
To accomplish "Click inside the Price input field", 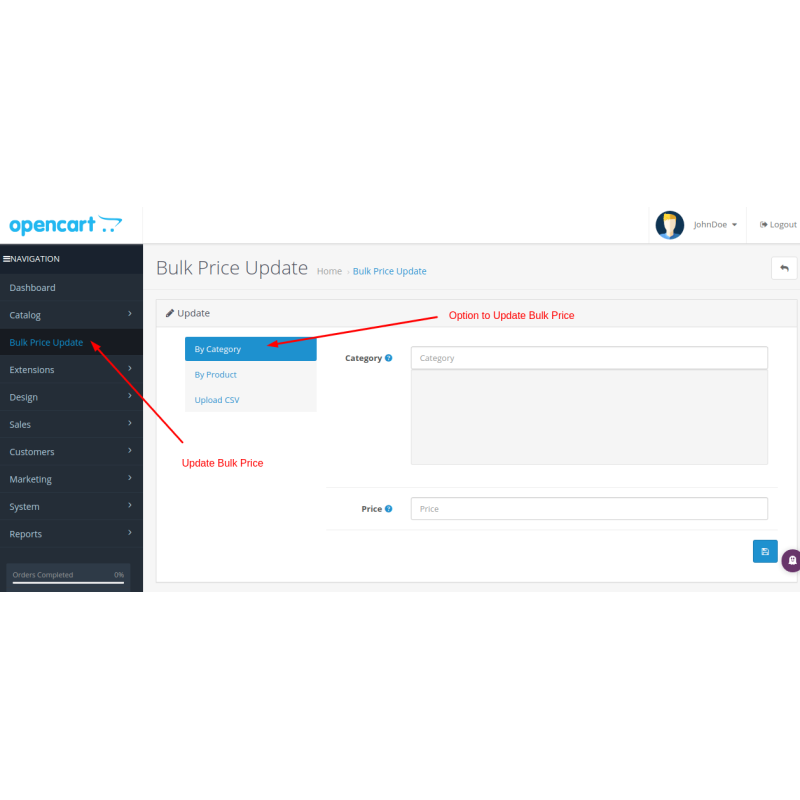I will coord(589,509).
